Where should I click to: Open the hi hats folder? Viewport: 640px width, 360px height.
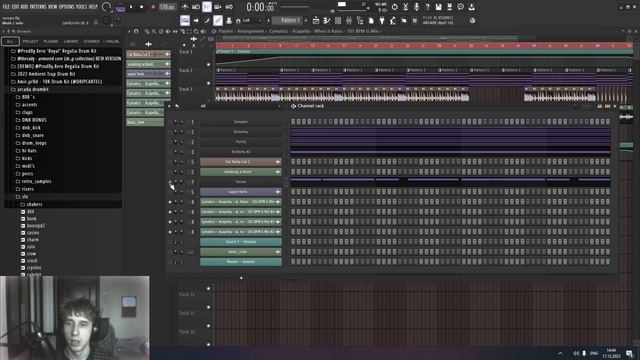pyautogui.click(x=29, y=151)
